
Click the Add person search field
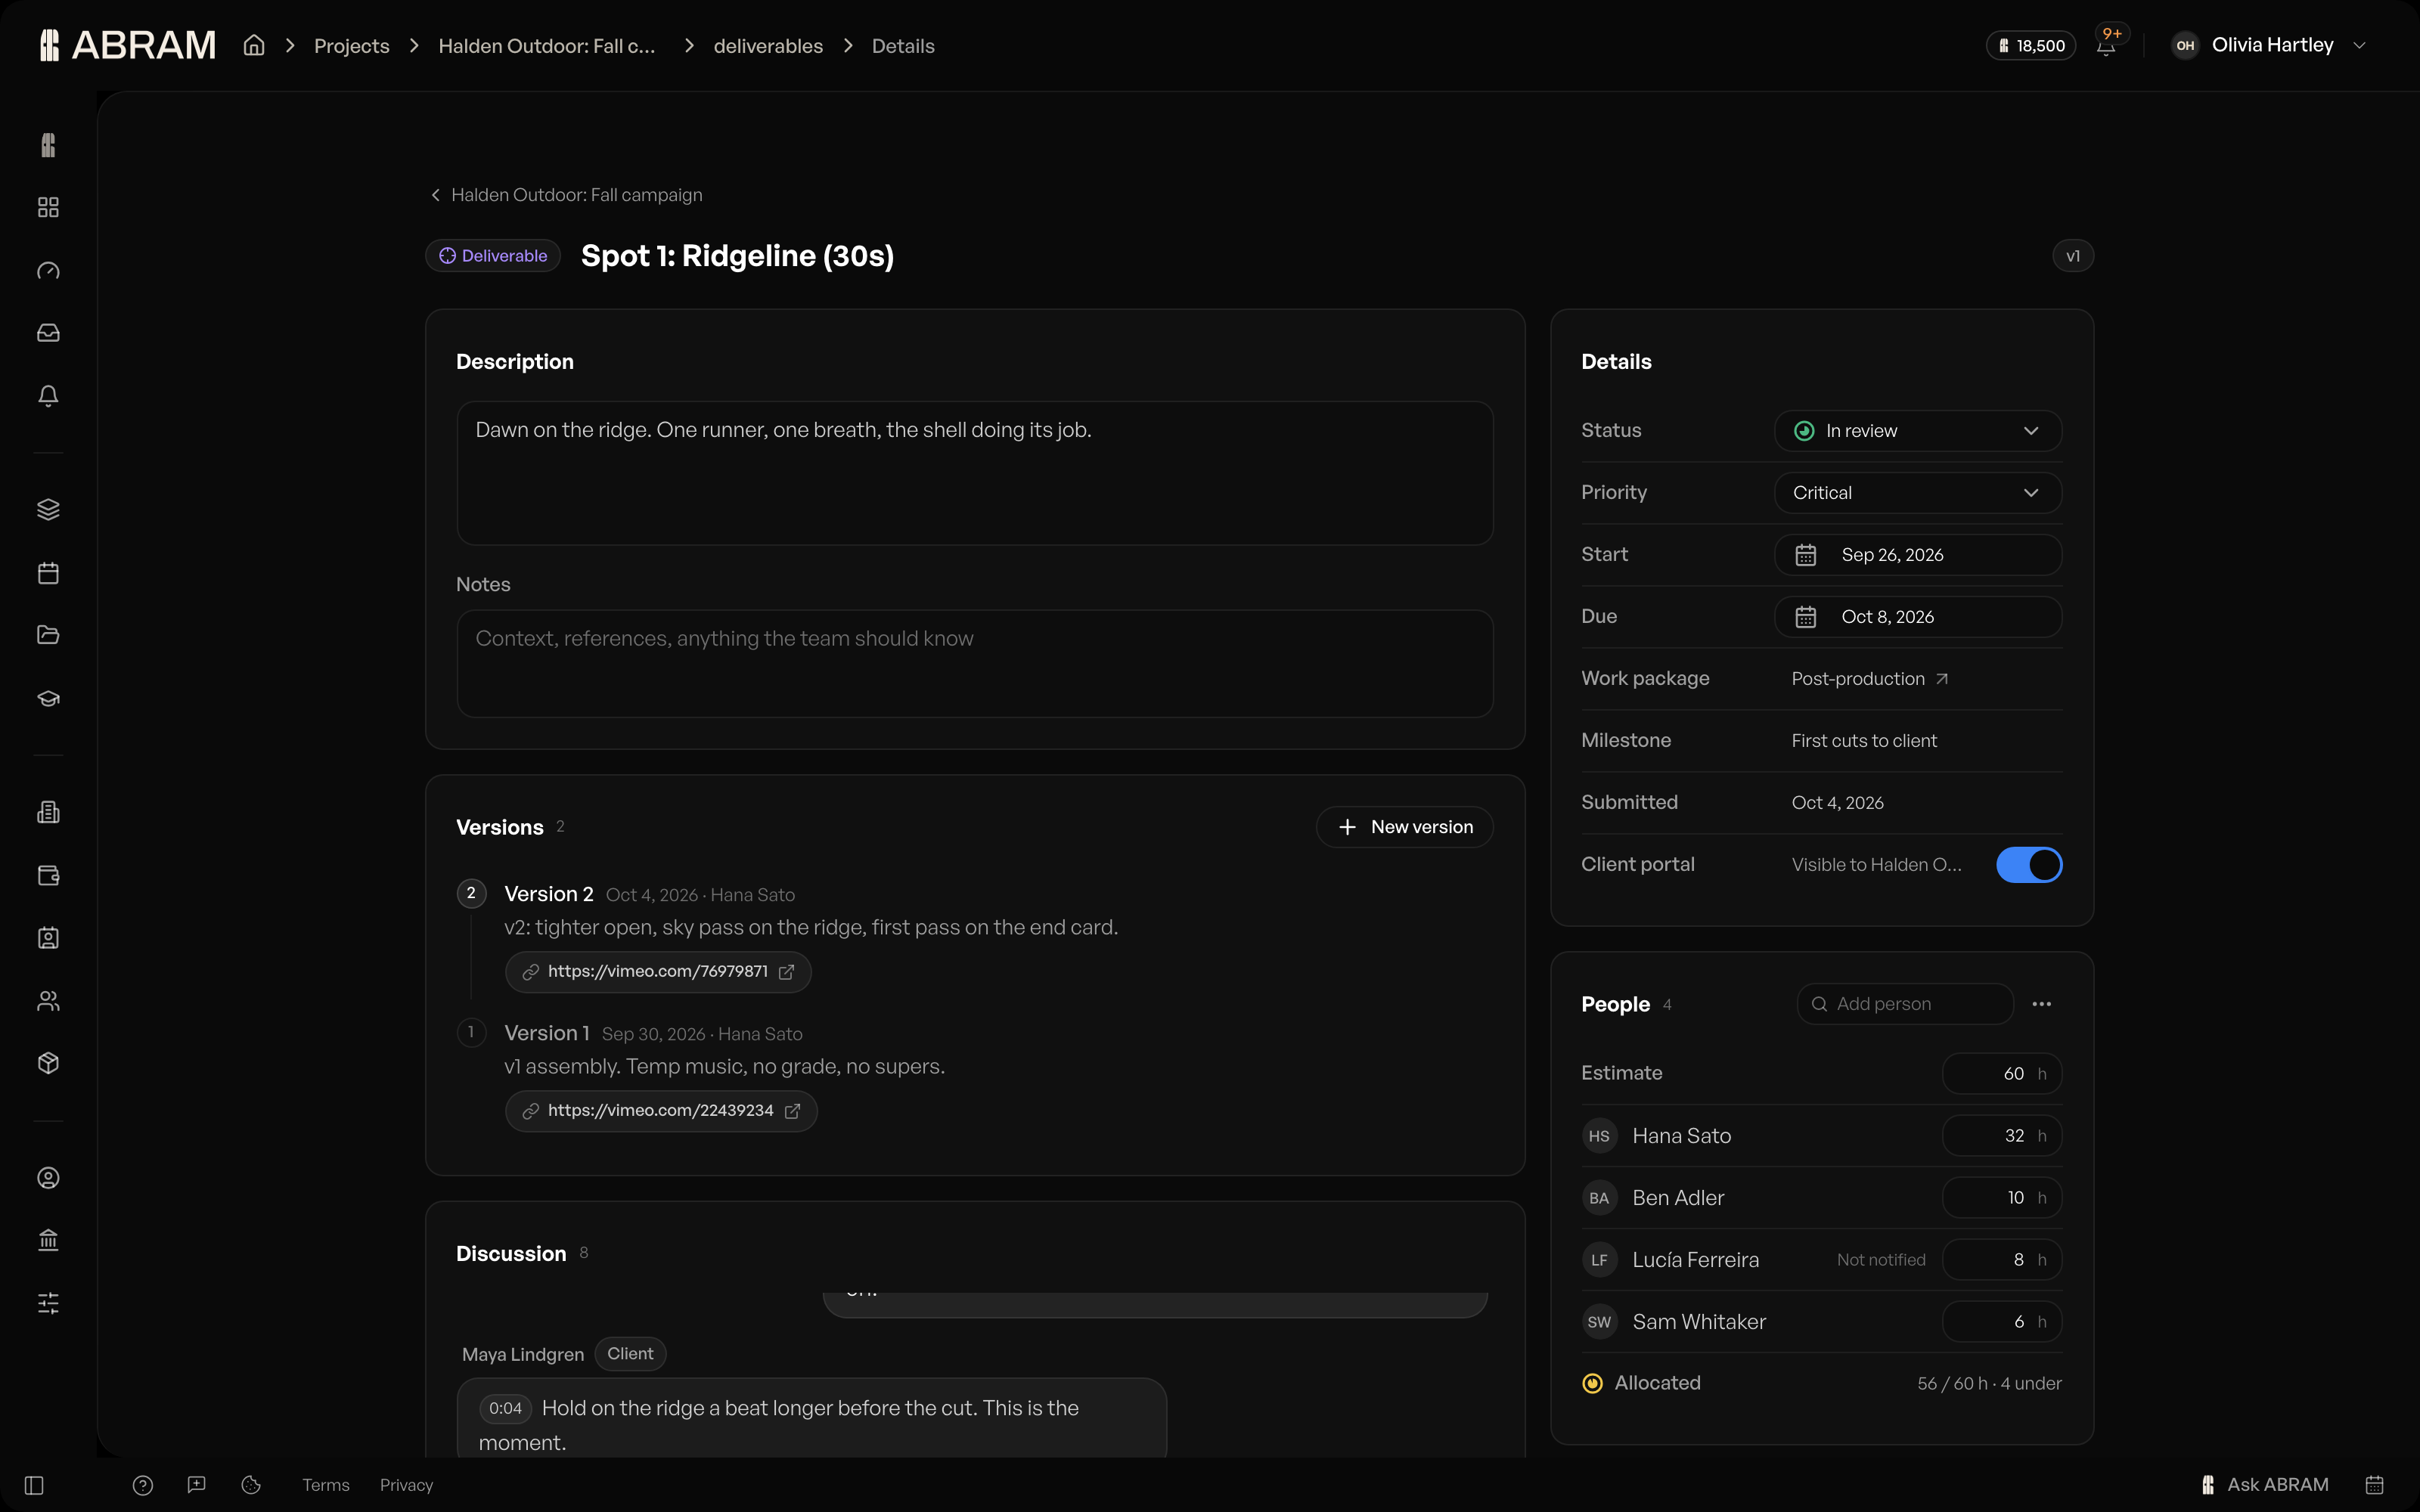pyautogui.click(x=1905, y=1004)
